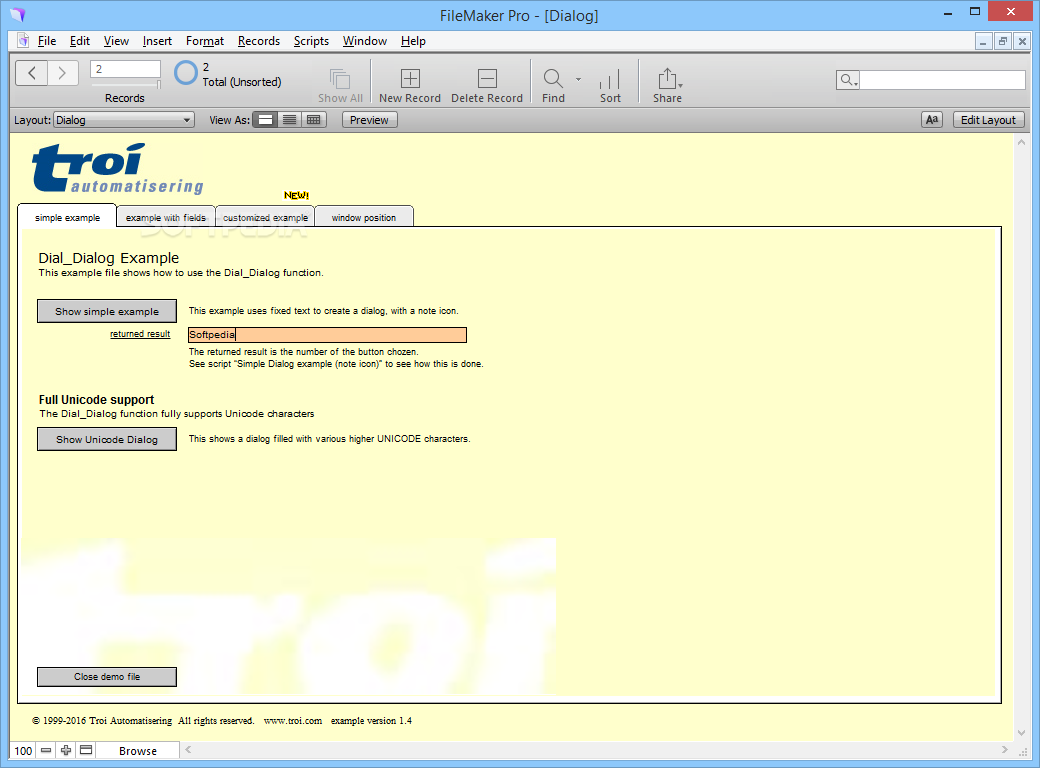
Task: Switch to Table view
Action: (314, 120)
